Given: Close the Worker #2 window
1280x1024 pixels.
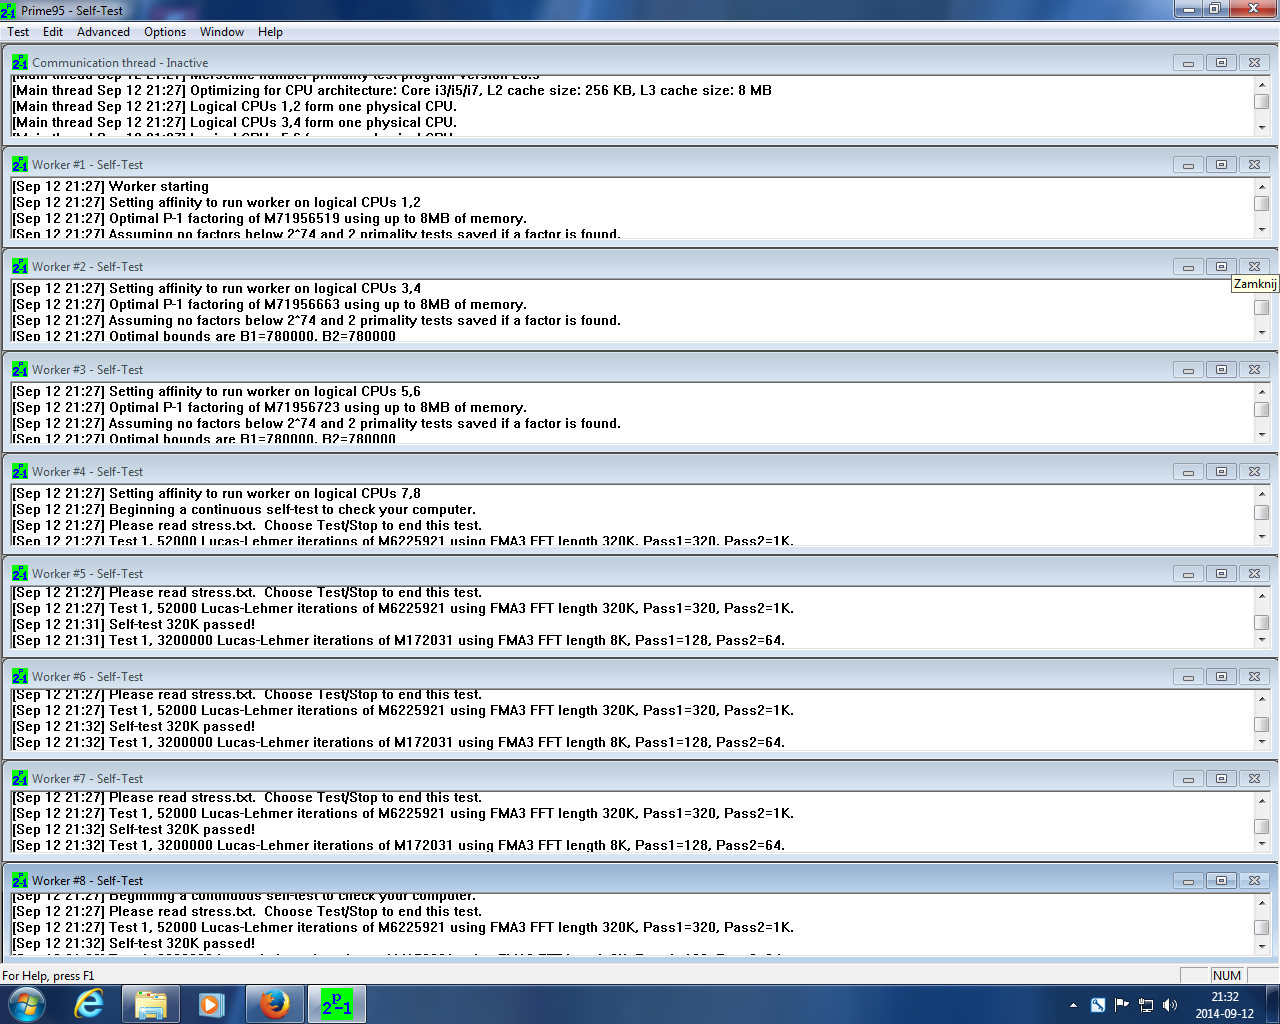Looking at the screenshot, I should [1254, 266].
